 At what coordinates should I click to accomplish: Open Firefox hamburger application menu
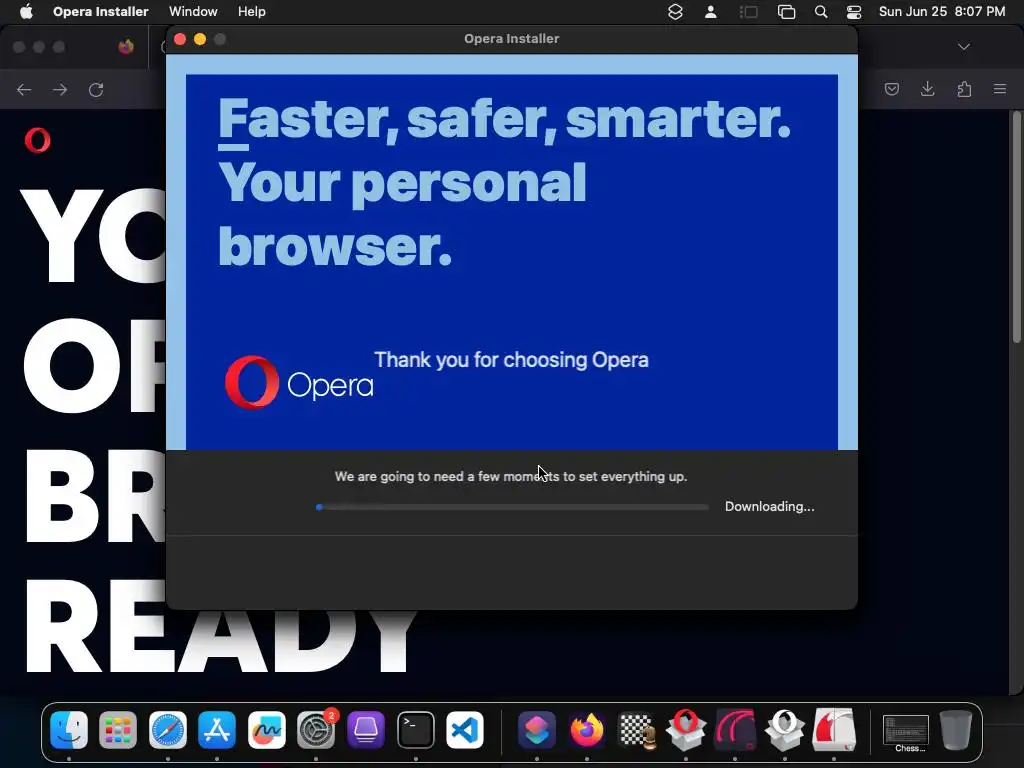[x=1000, y=89]
